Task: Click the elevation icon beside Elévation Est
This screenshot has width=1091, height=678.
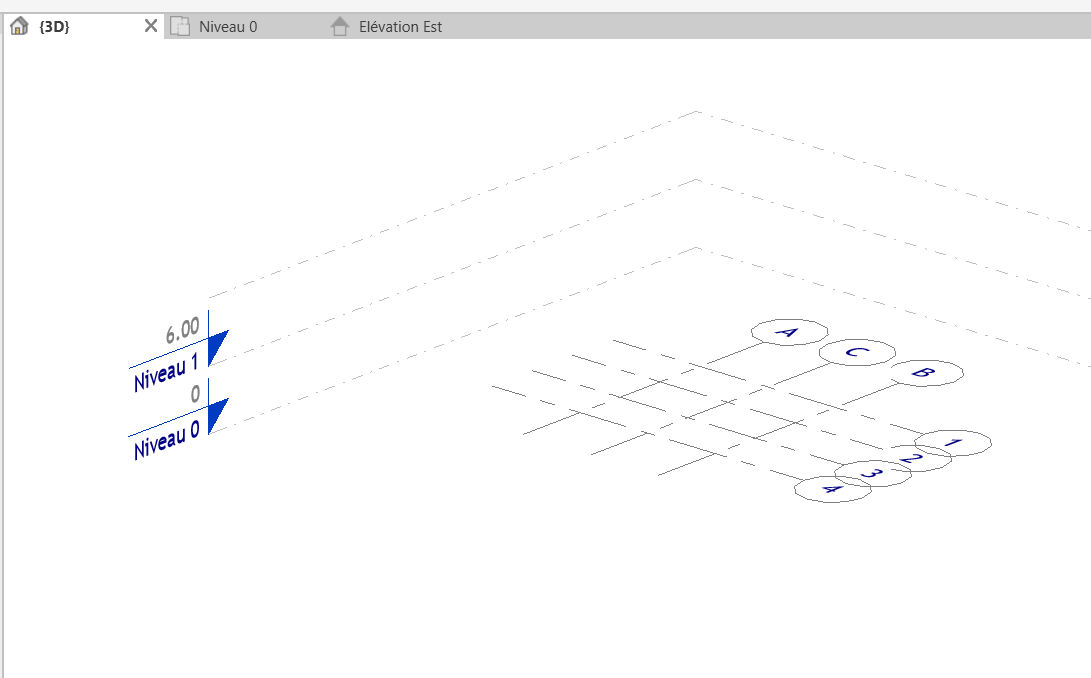Action: click(x=340, y=26)
